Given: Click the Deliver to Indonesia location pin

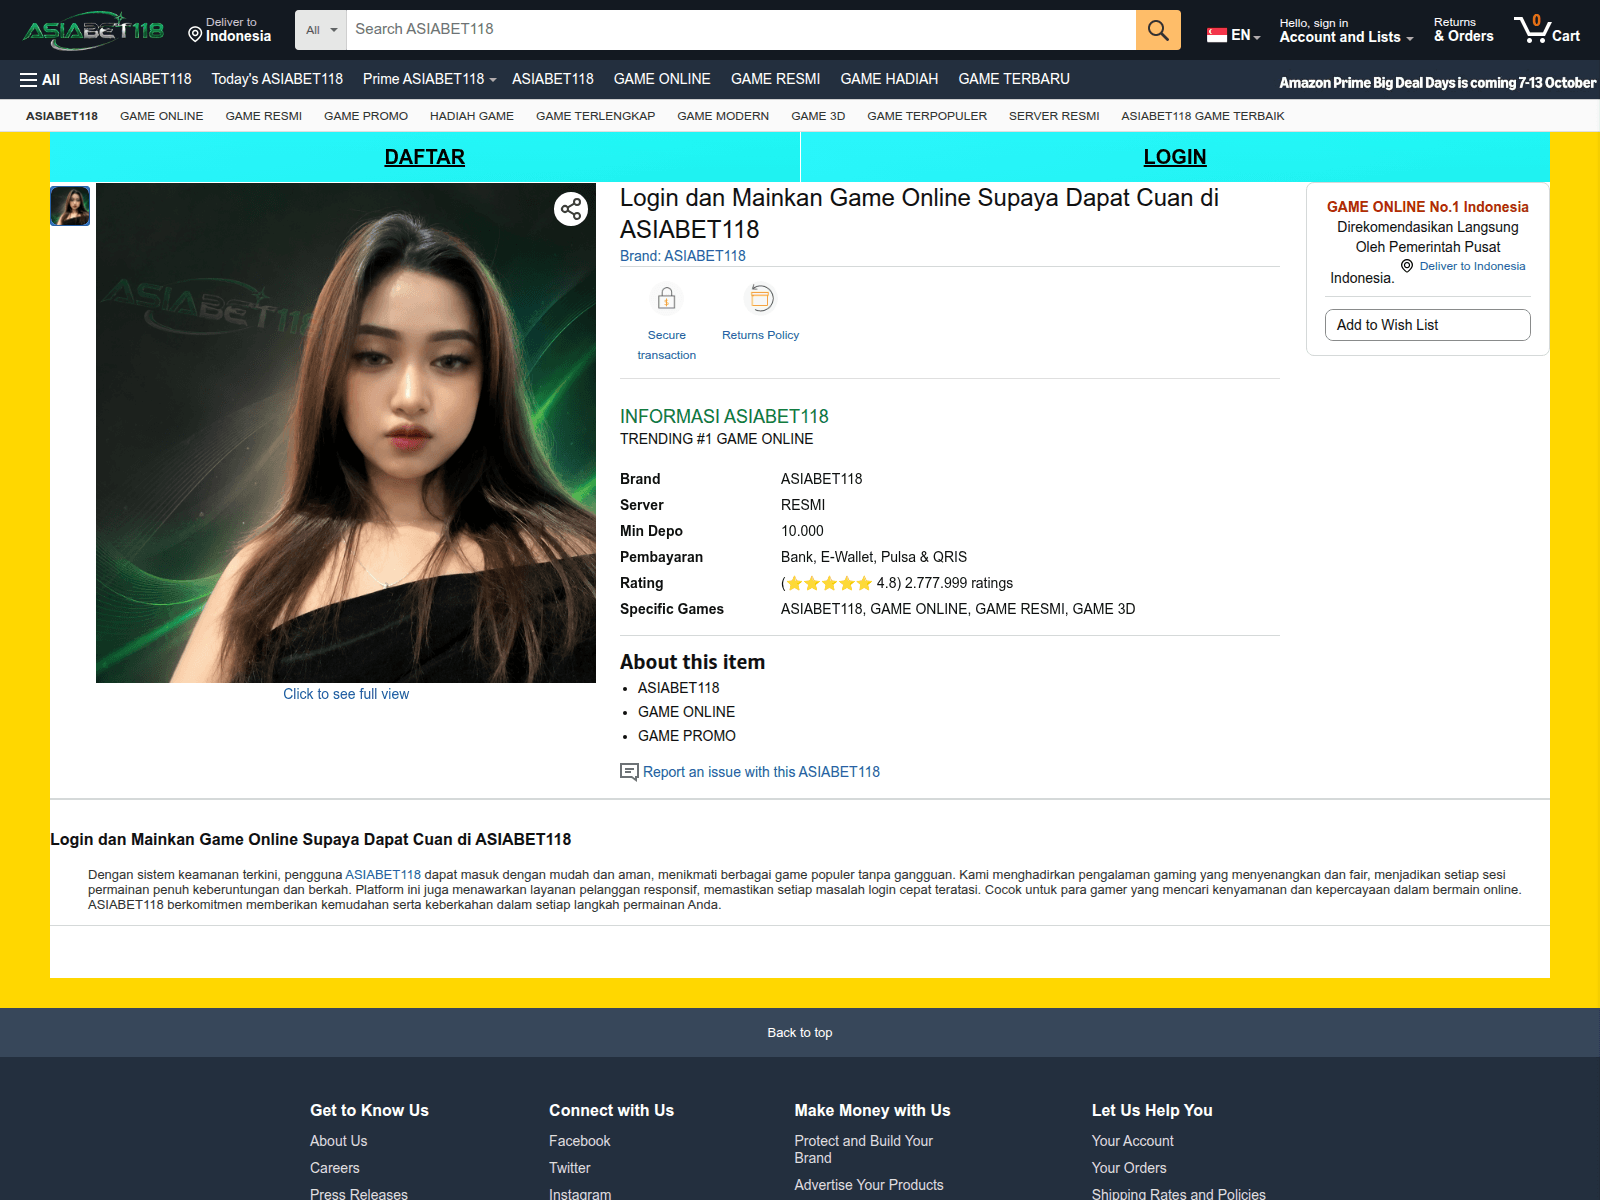Looking at the screenshot, I should click(195, 35).
